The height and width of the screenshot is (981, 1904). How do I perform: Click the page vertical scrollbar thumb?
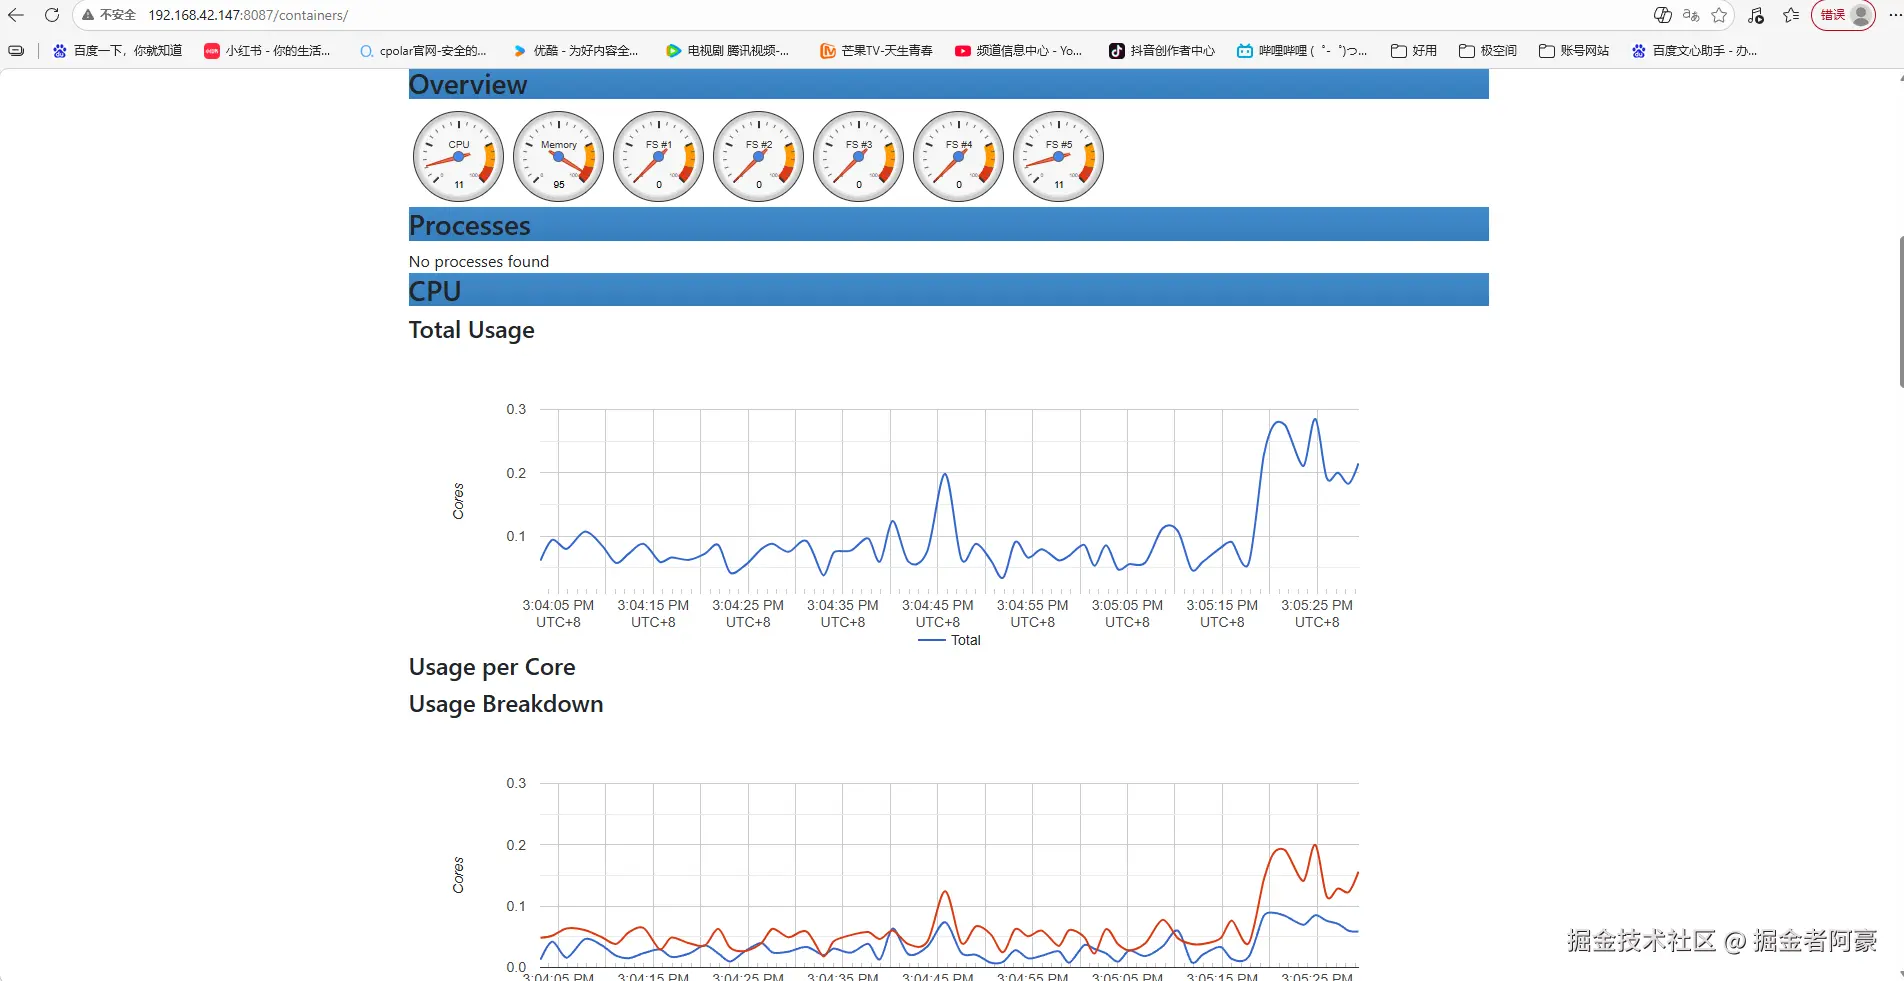coord(1900,312)
